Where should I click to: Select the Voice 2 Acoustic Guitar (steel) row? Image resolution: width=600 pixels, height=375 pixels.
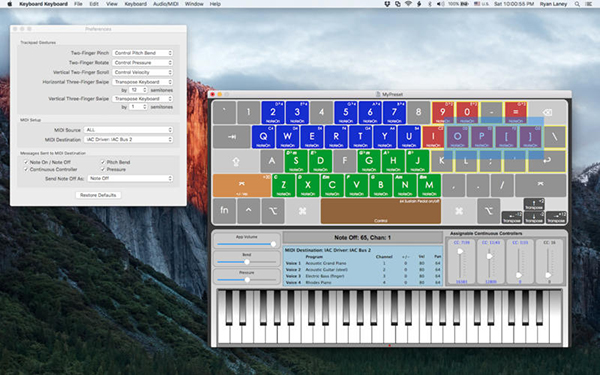click(x=363, y=269)
